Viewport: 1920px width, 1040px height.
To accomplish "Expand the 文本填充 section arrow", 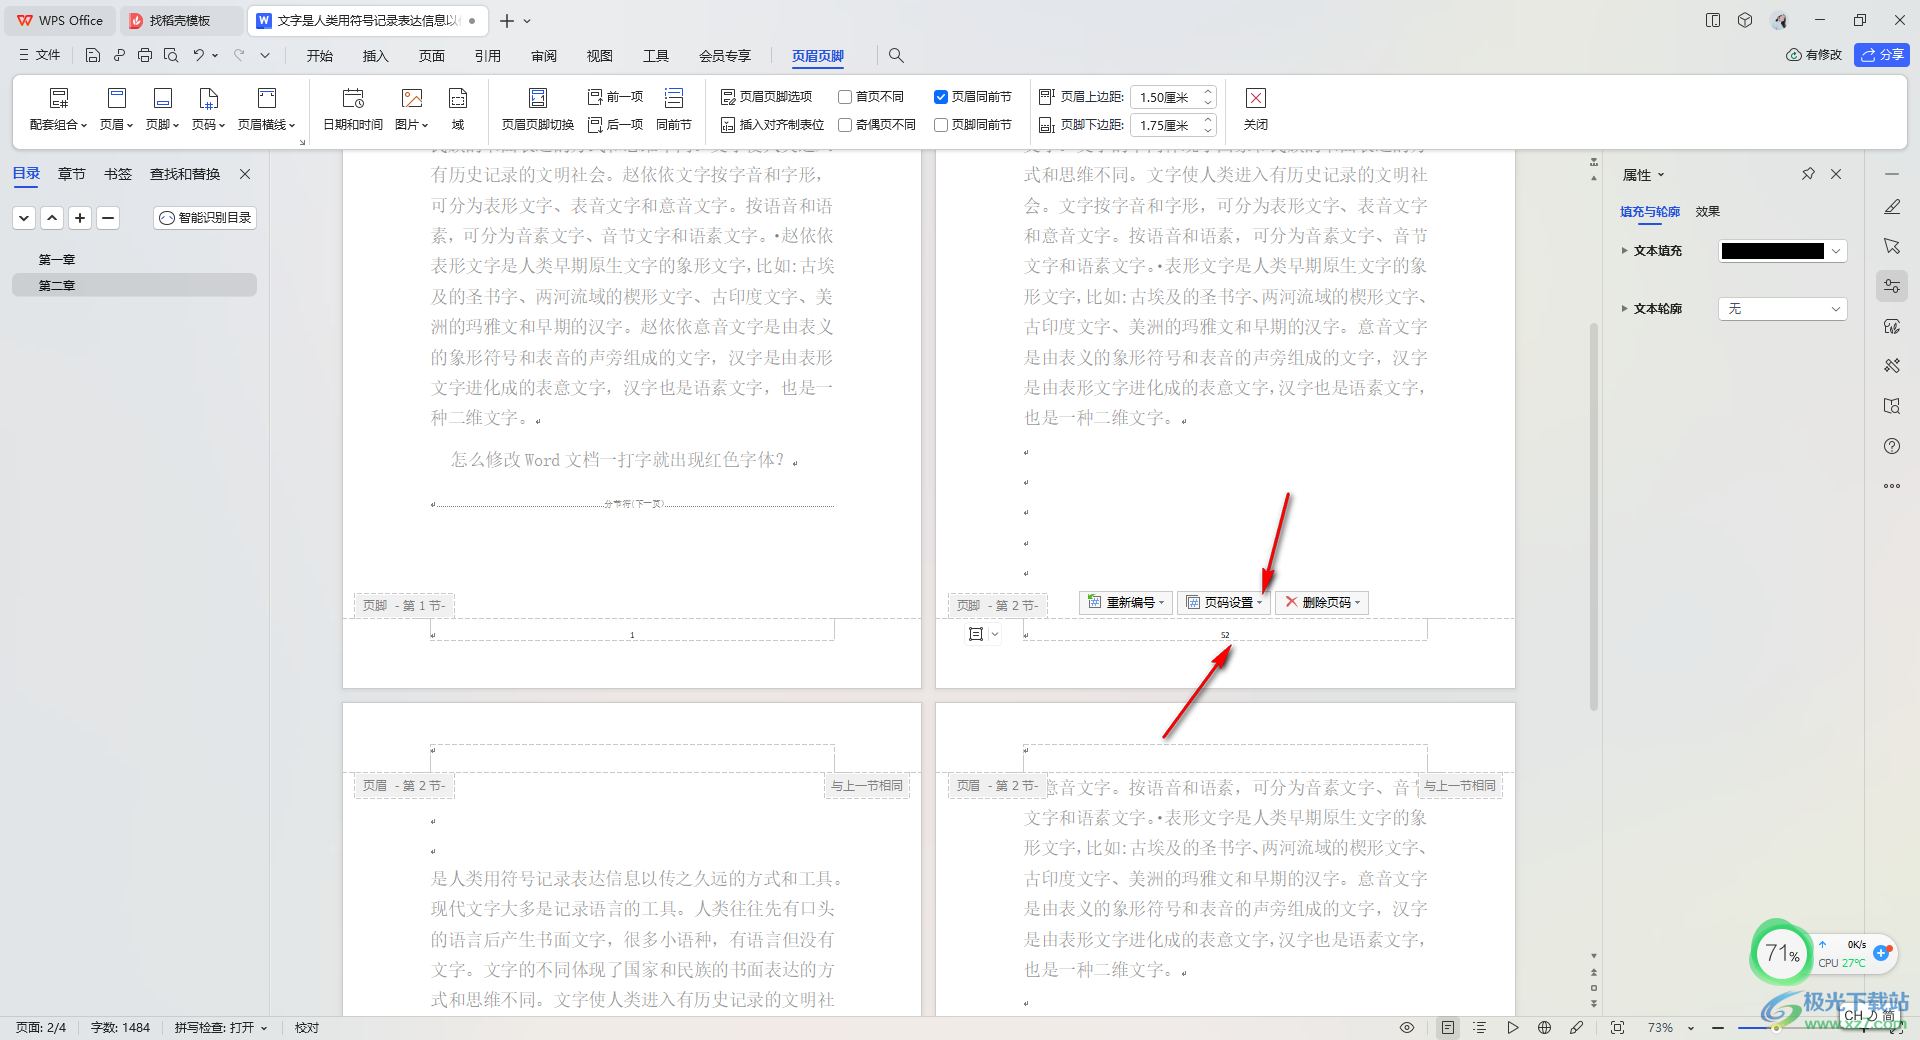I will [1625, 251].
